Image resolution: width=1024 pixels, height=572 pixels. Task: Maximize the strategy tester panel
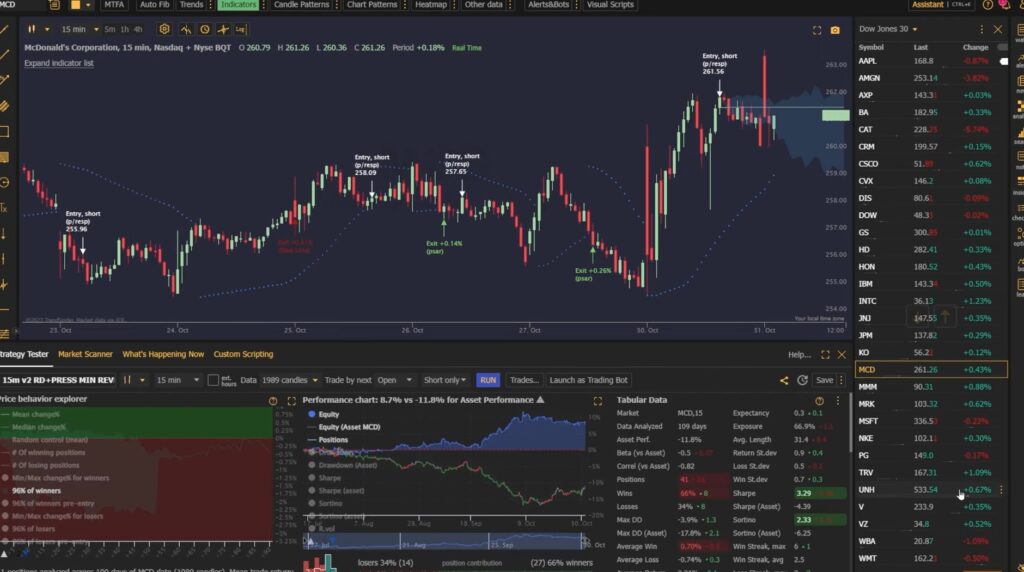click(825, 355)
